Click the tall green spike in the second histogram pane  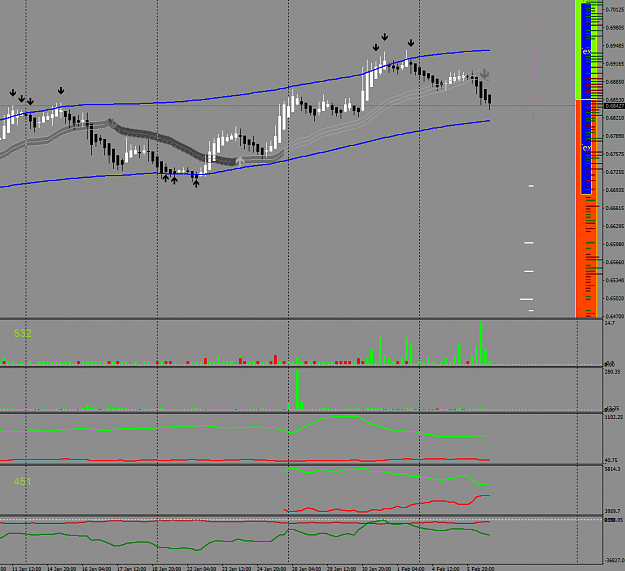click(297, 390)
